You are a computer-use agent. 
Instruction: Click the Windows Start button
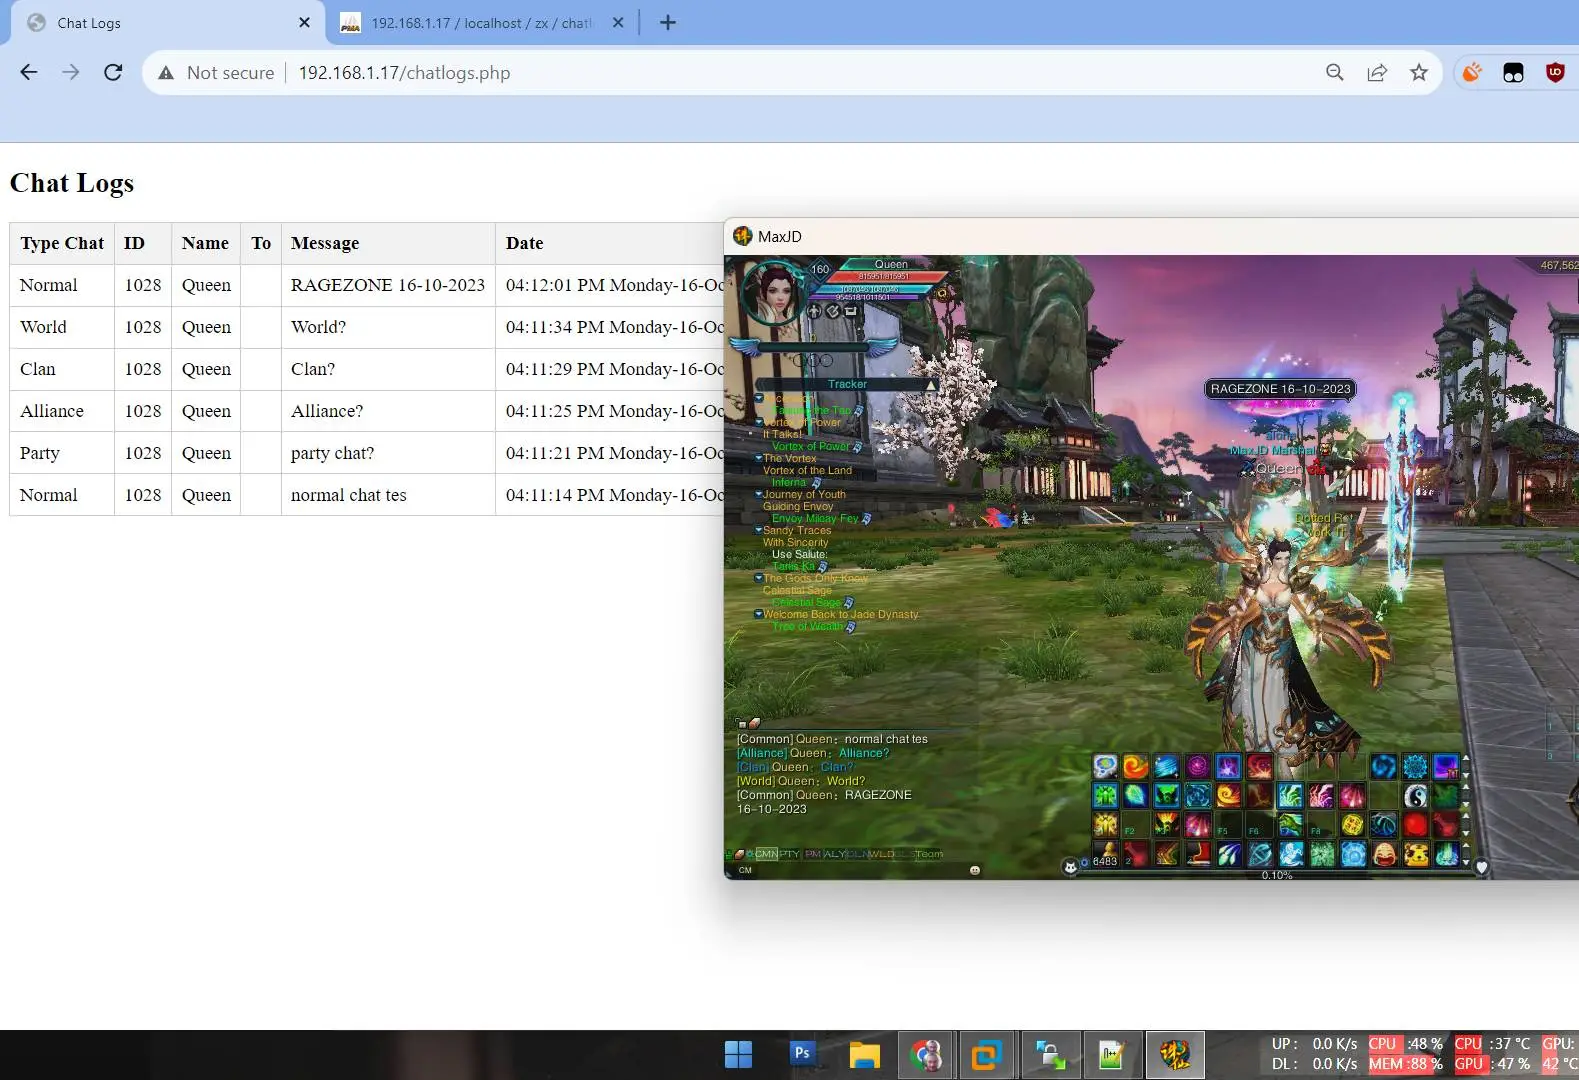[x=738, y=1054]
